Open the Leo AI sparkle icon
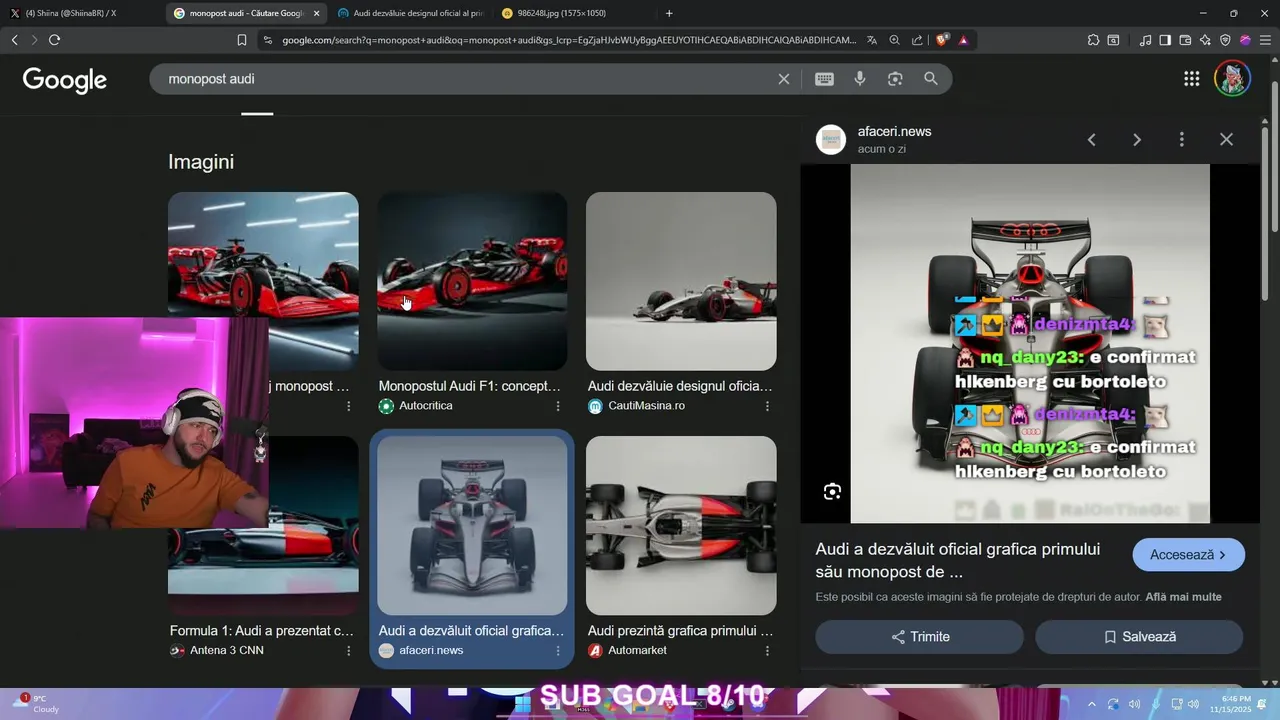This screenshot has height=720, width=1280. (x=1206, y=40)
